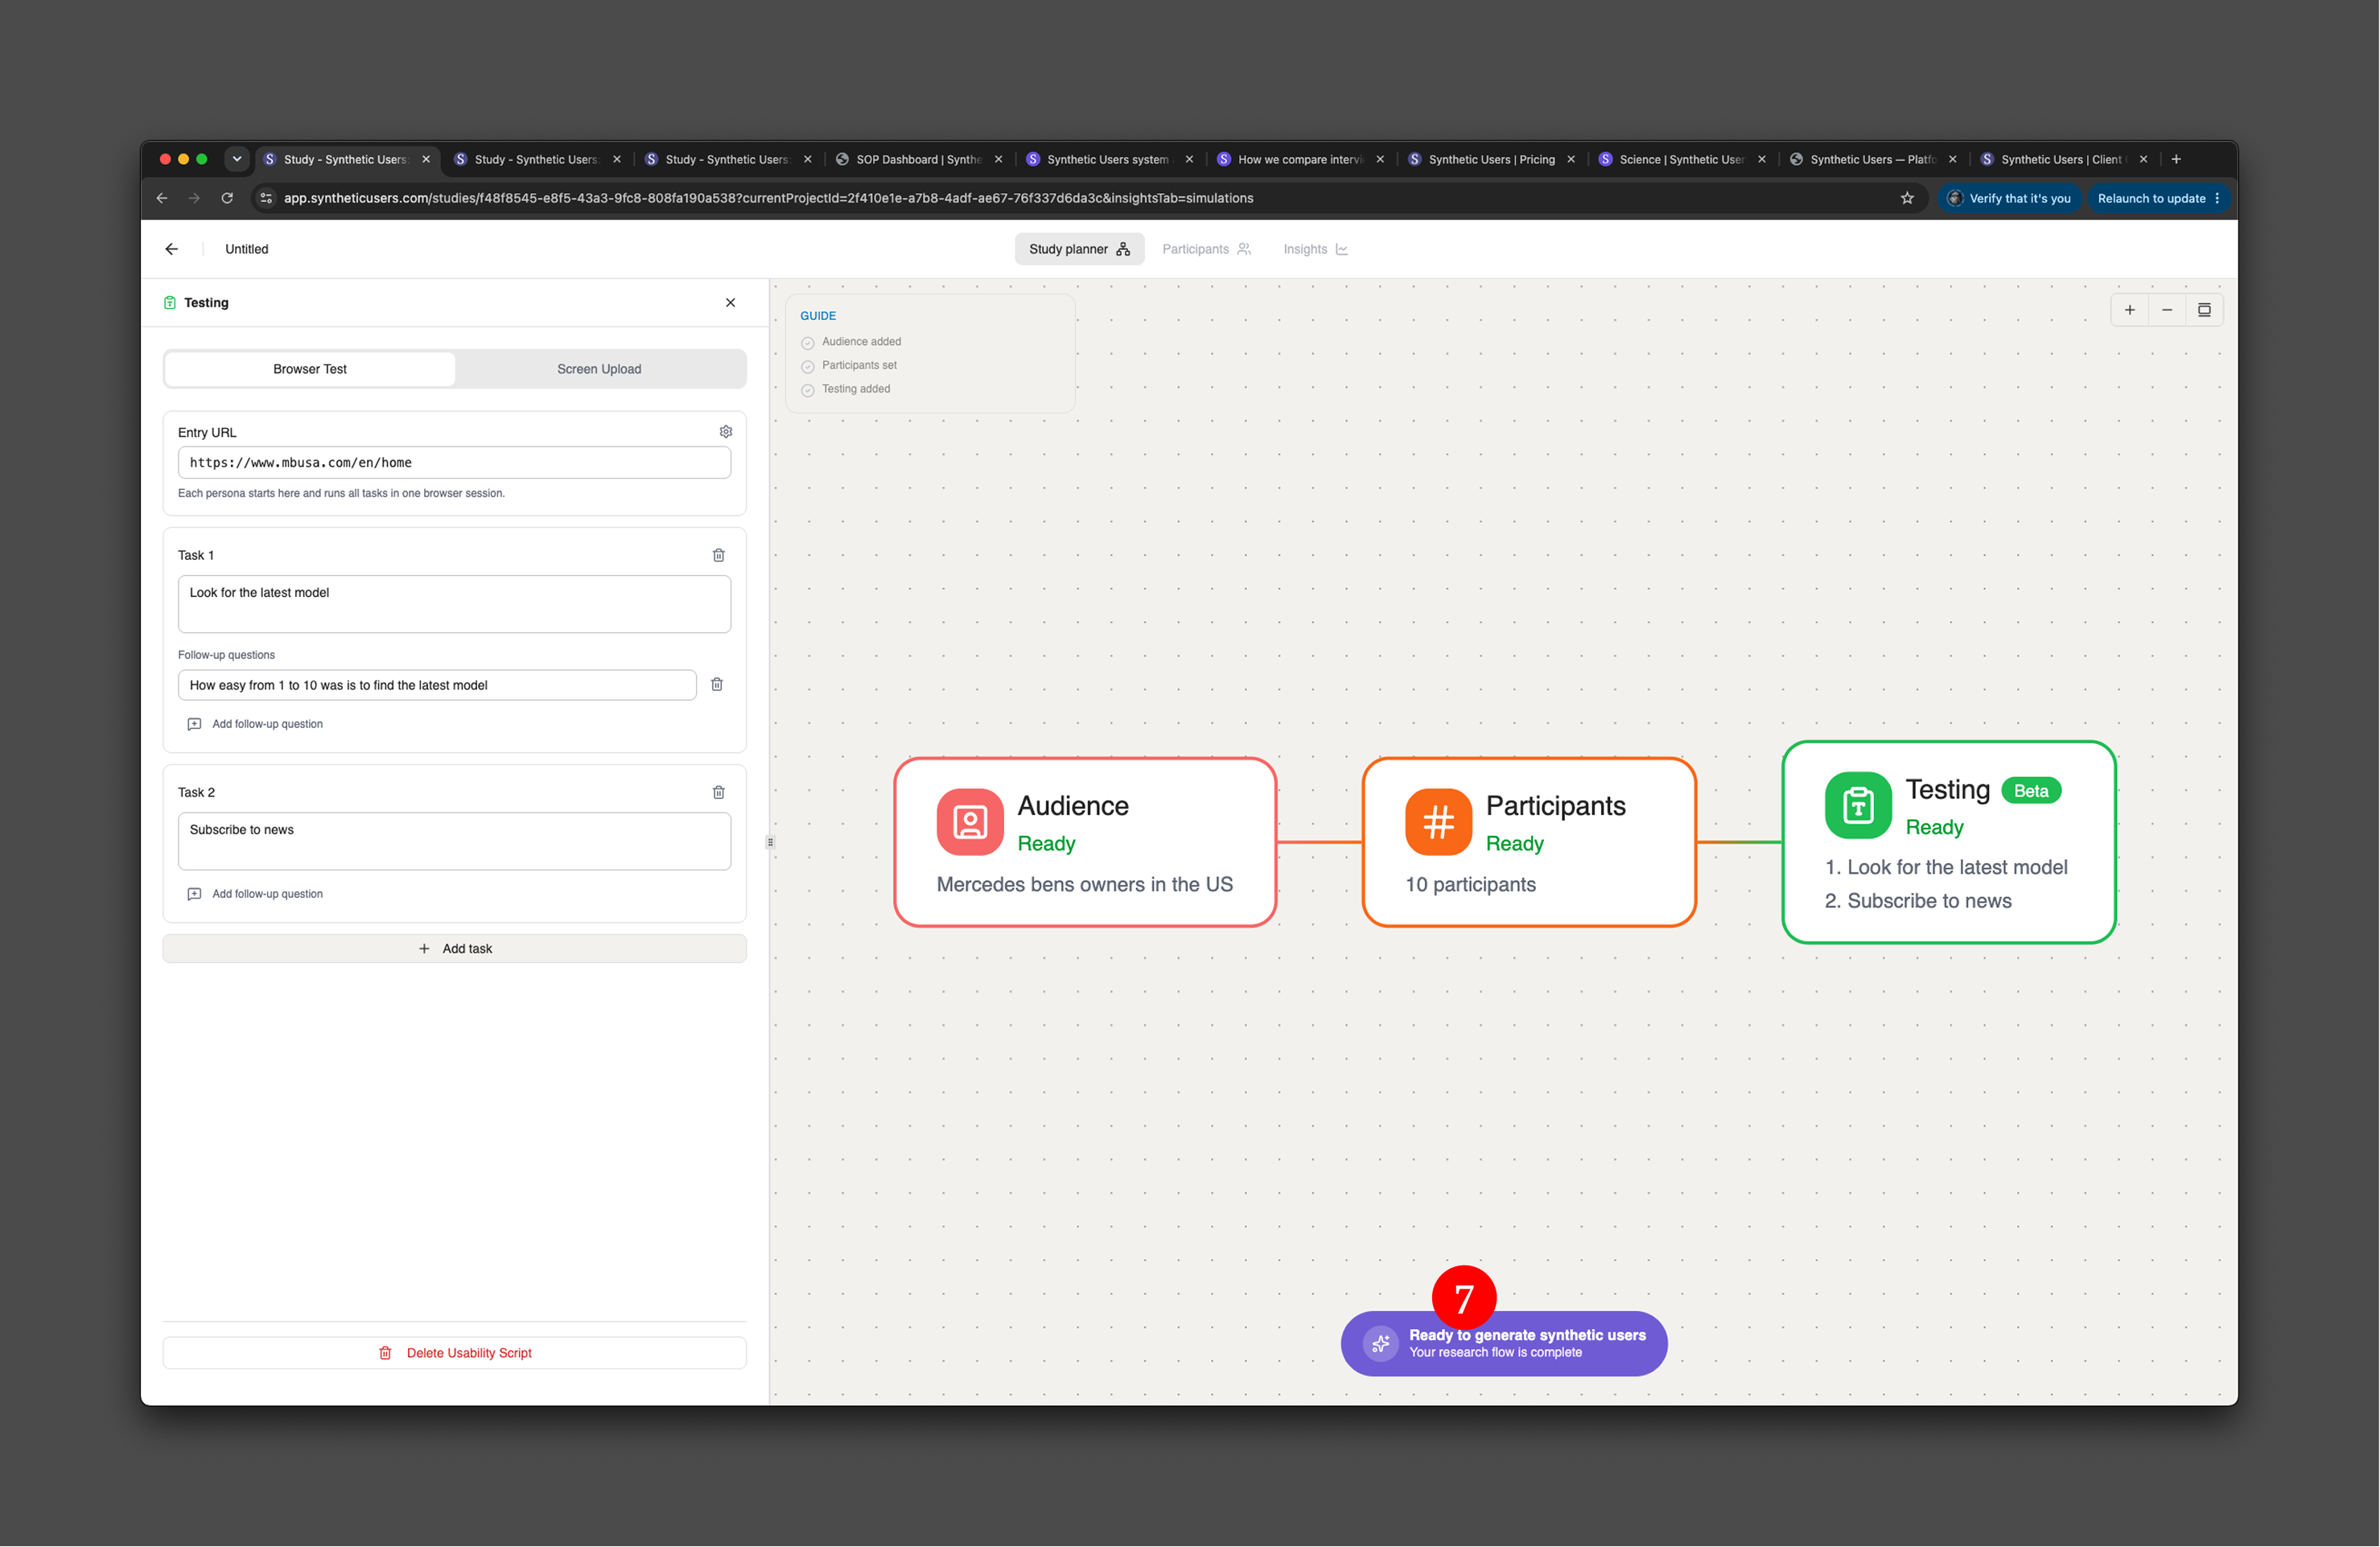Select the Participants hash icon

[1438, 822]
